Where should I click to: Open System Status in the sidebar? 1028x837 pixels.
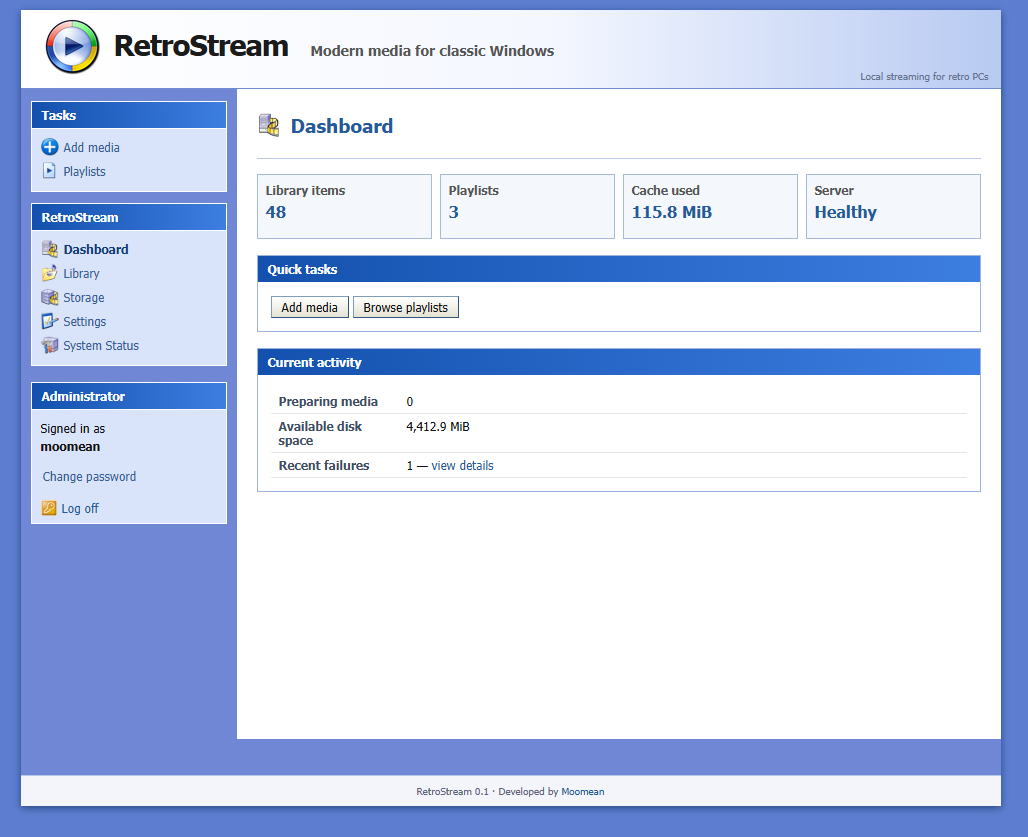pos(101,345)
